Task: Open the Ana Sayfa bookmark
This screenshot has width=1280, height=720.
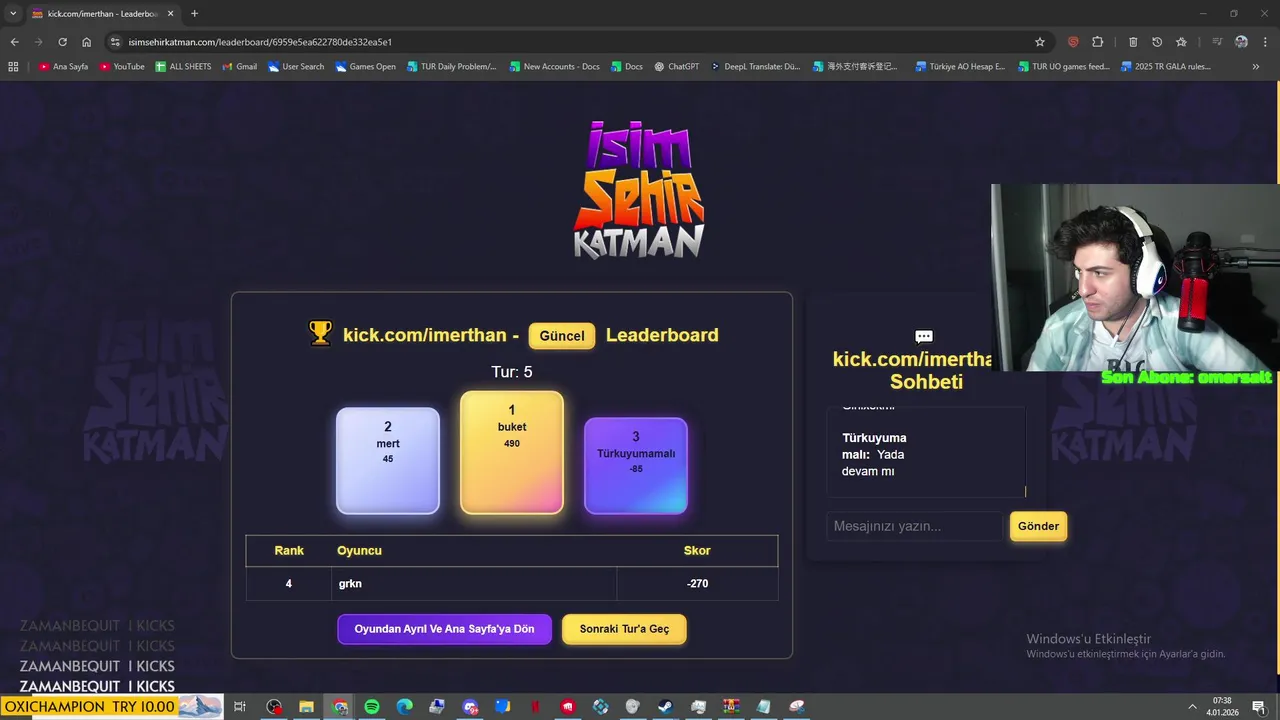Action: tap(64, 67)
